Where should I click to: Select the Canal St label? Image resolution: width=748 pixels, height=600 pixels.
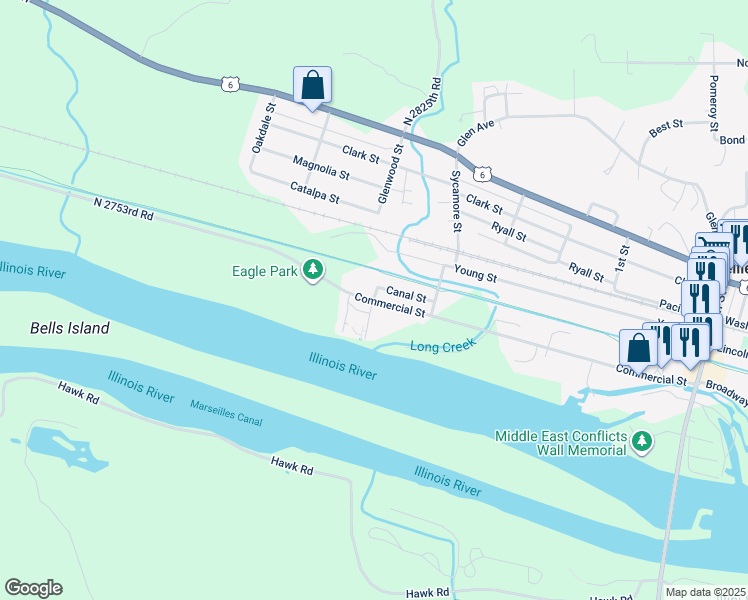(406, 294)
